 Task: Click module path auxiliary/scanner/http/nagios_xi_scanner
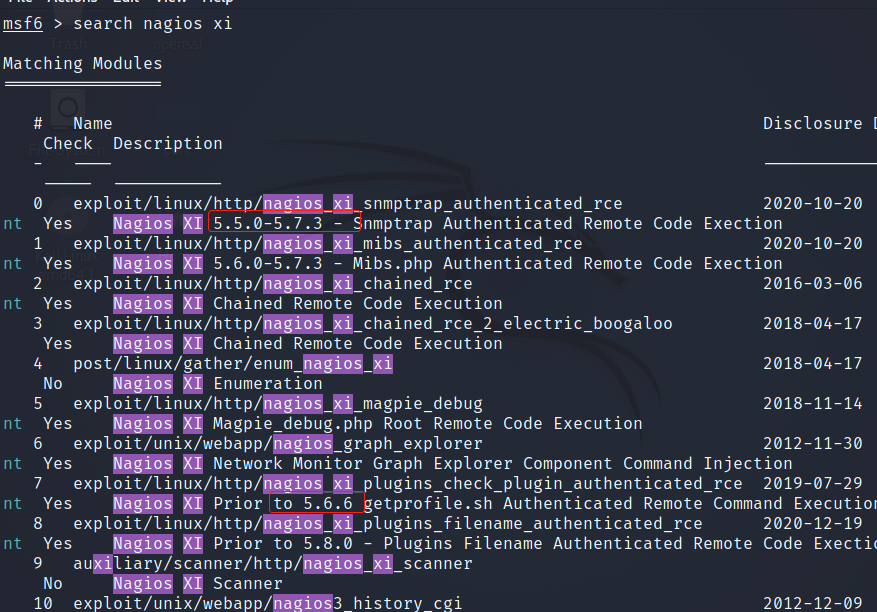point(273,563)
